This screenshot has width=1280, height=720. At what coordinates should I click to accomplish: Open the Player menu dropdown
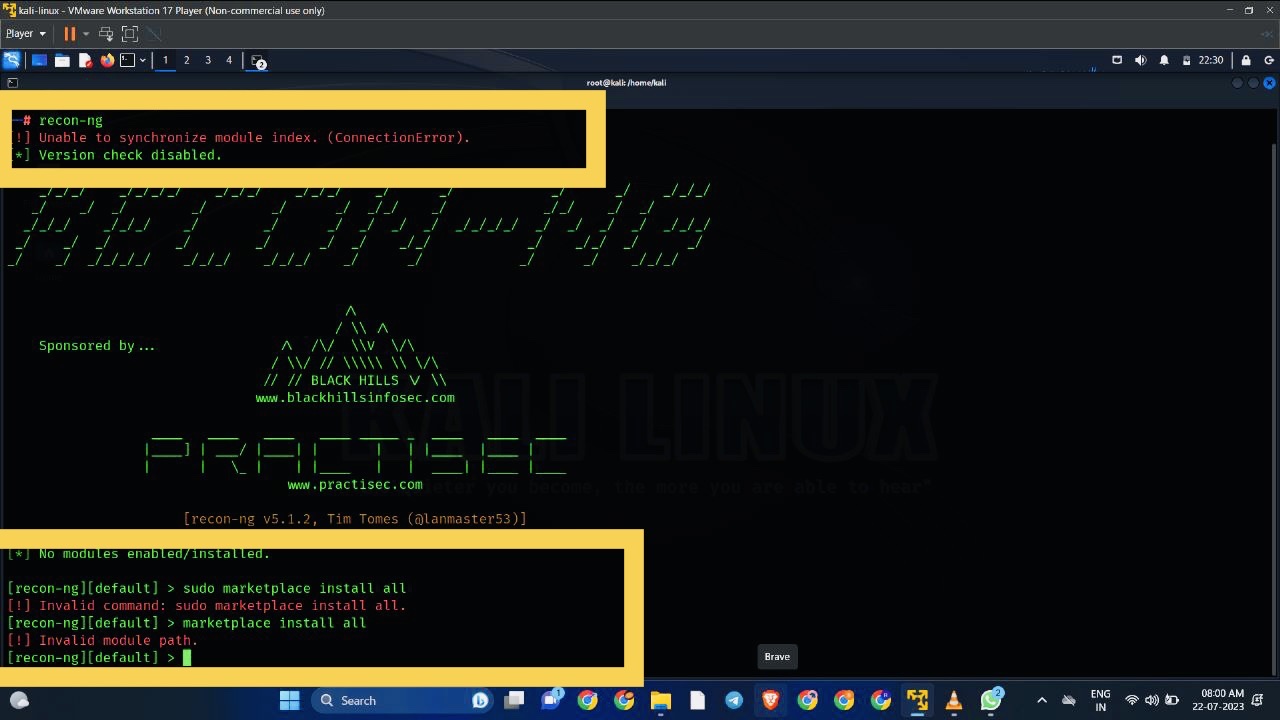(21, 33)
